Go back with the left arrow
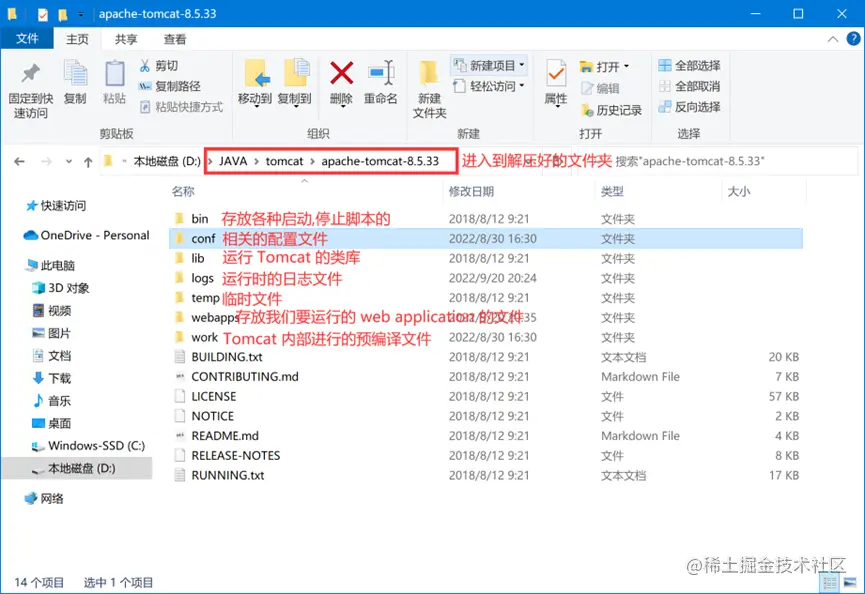The height and width of the screenshot is (594, 865). click(19, 161)
